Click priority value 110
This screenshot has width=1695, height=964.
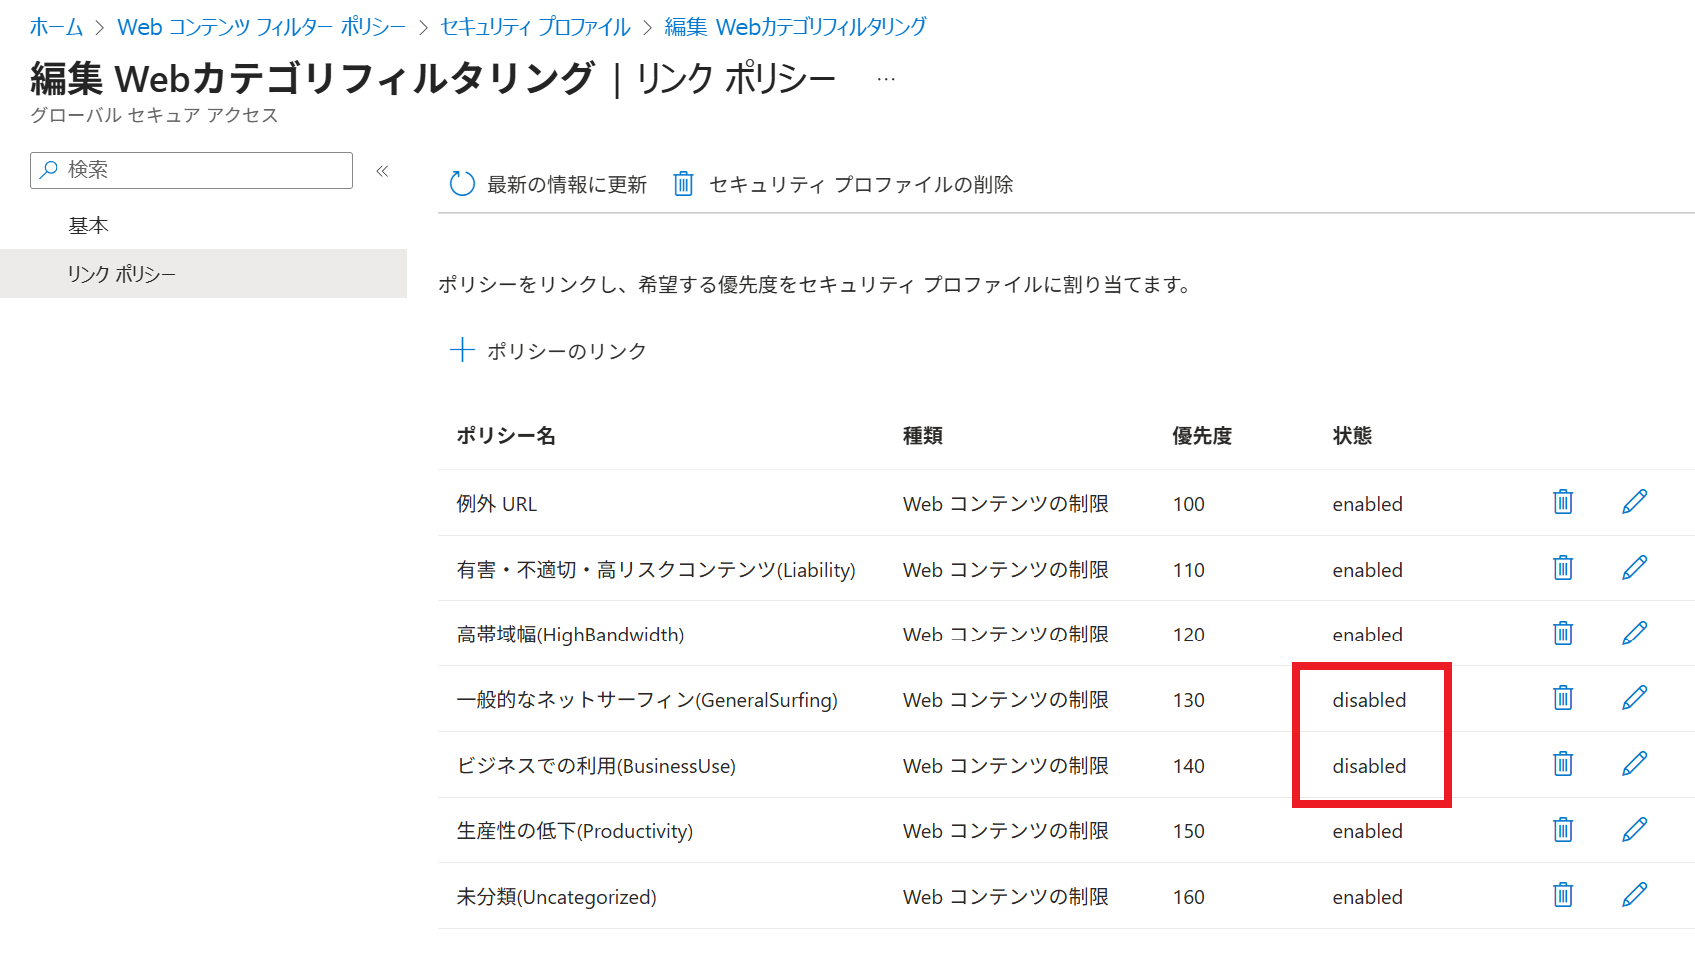pyautogui.click(x=1189, y=570)
